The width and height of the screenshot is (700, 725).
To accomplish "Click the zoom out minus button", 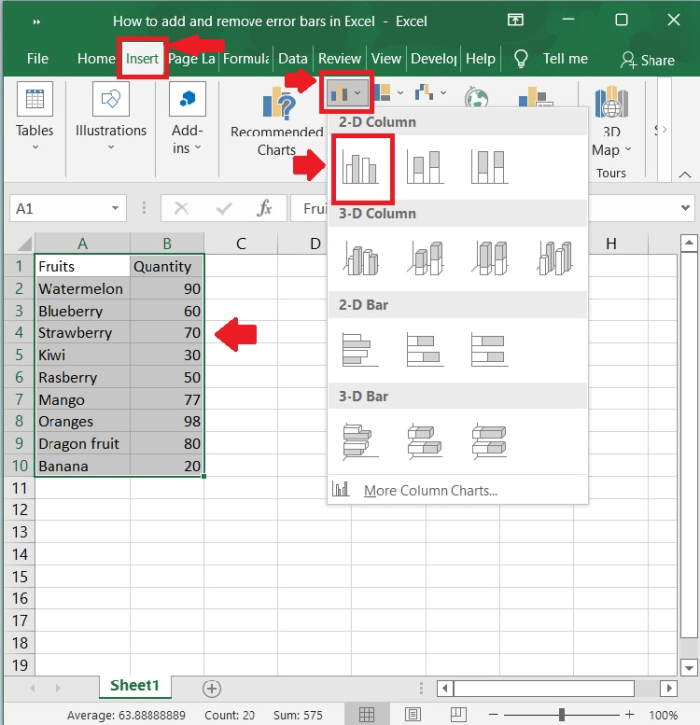I will (493, 715).
